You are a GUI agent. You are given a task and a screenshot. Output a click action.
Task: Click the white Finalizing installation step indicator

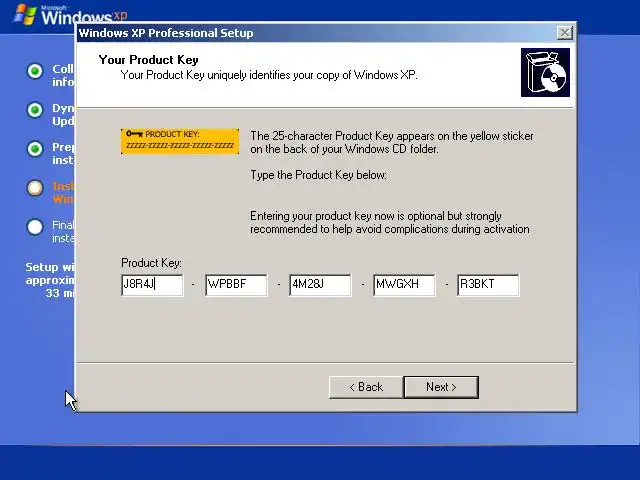(x=35, y=227)
